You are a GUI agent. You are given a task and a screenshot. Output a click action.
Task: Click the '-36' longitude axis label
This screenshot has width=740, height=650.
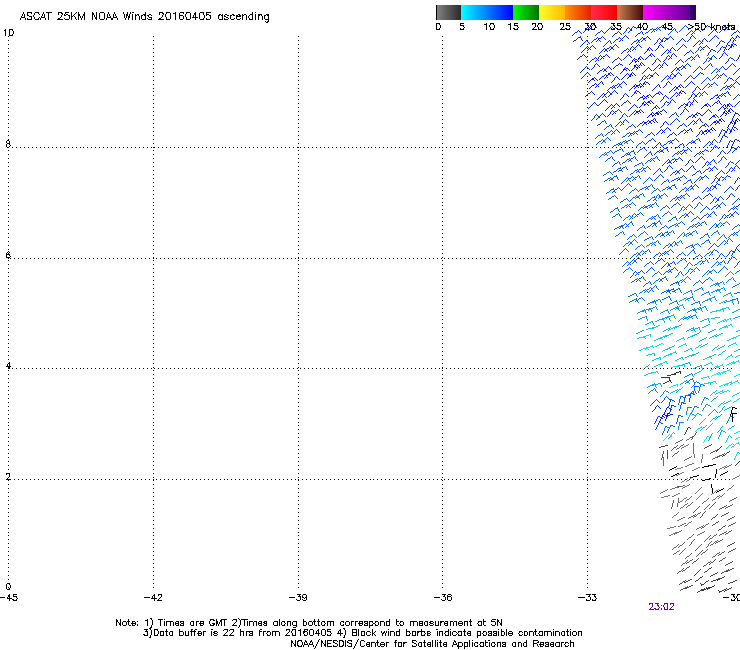(x=443, y=598)
